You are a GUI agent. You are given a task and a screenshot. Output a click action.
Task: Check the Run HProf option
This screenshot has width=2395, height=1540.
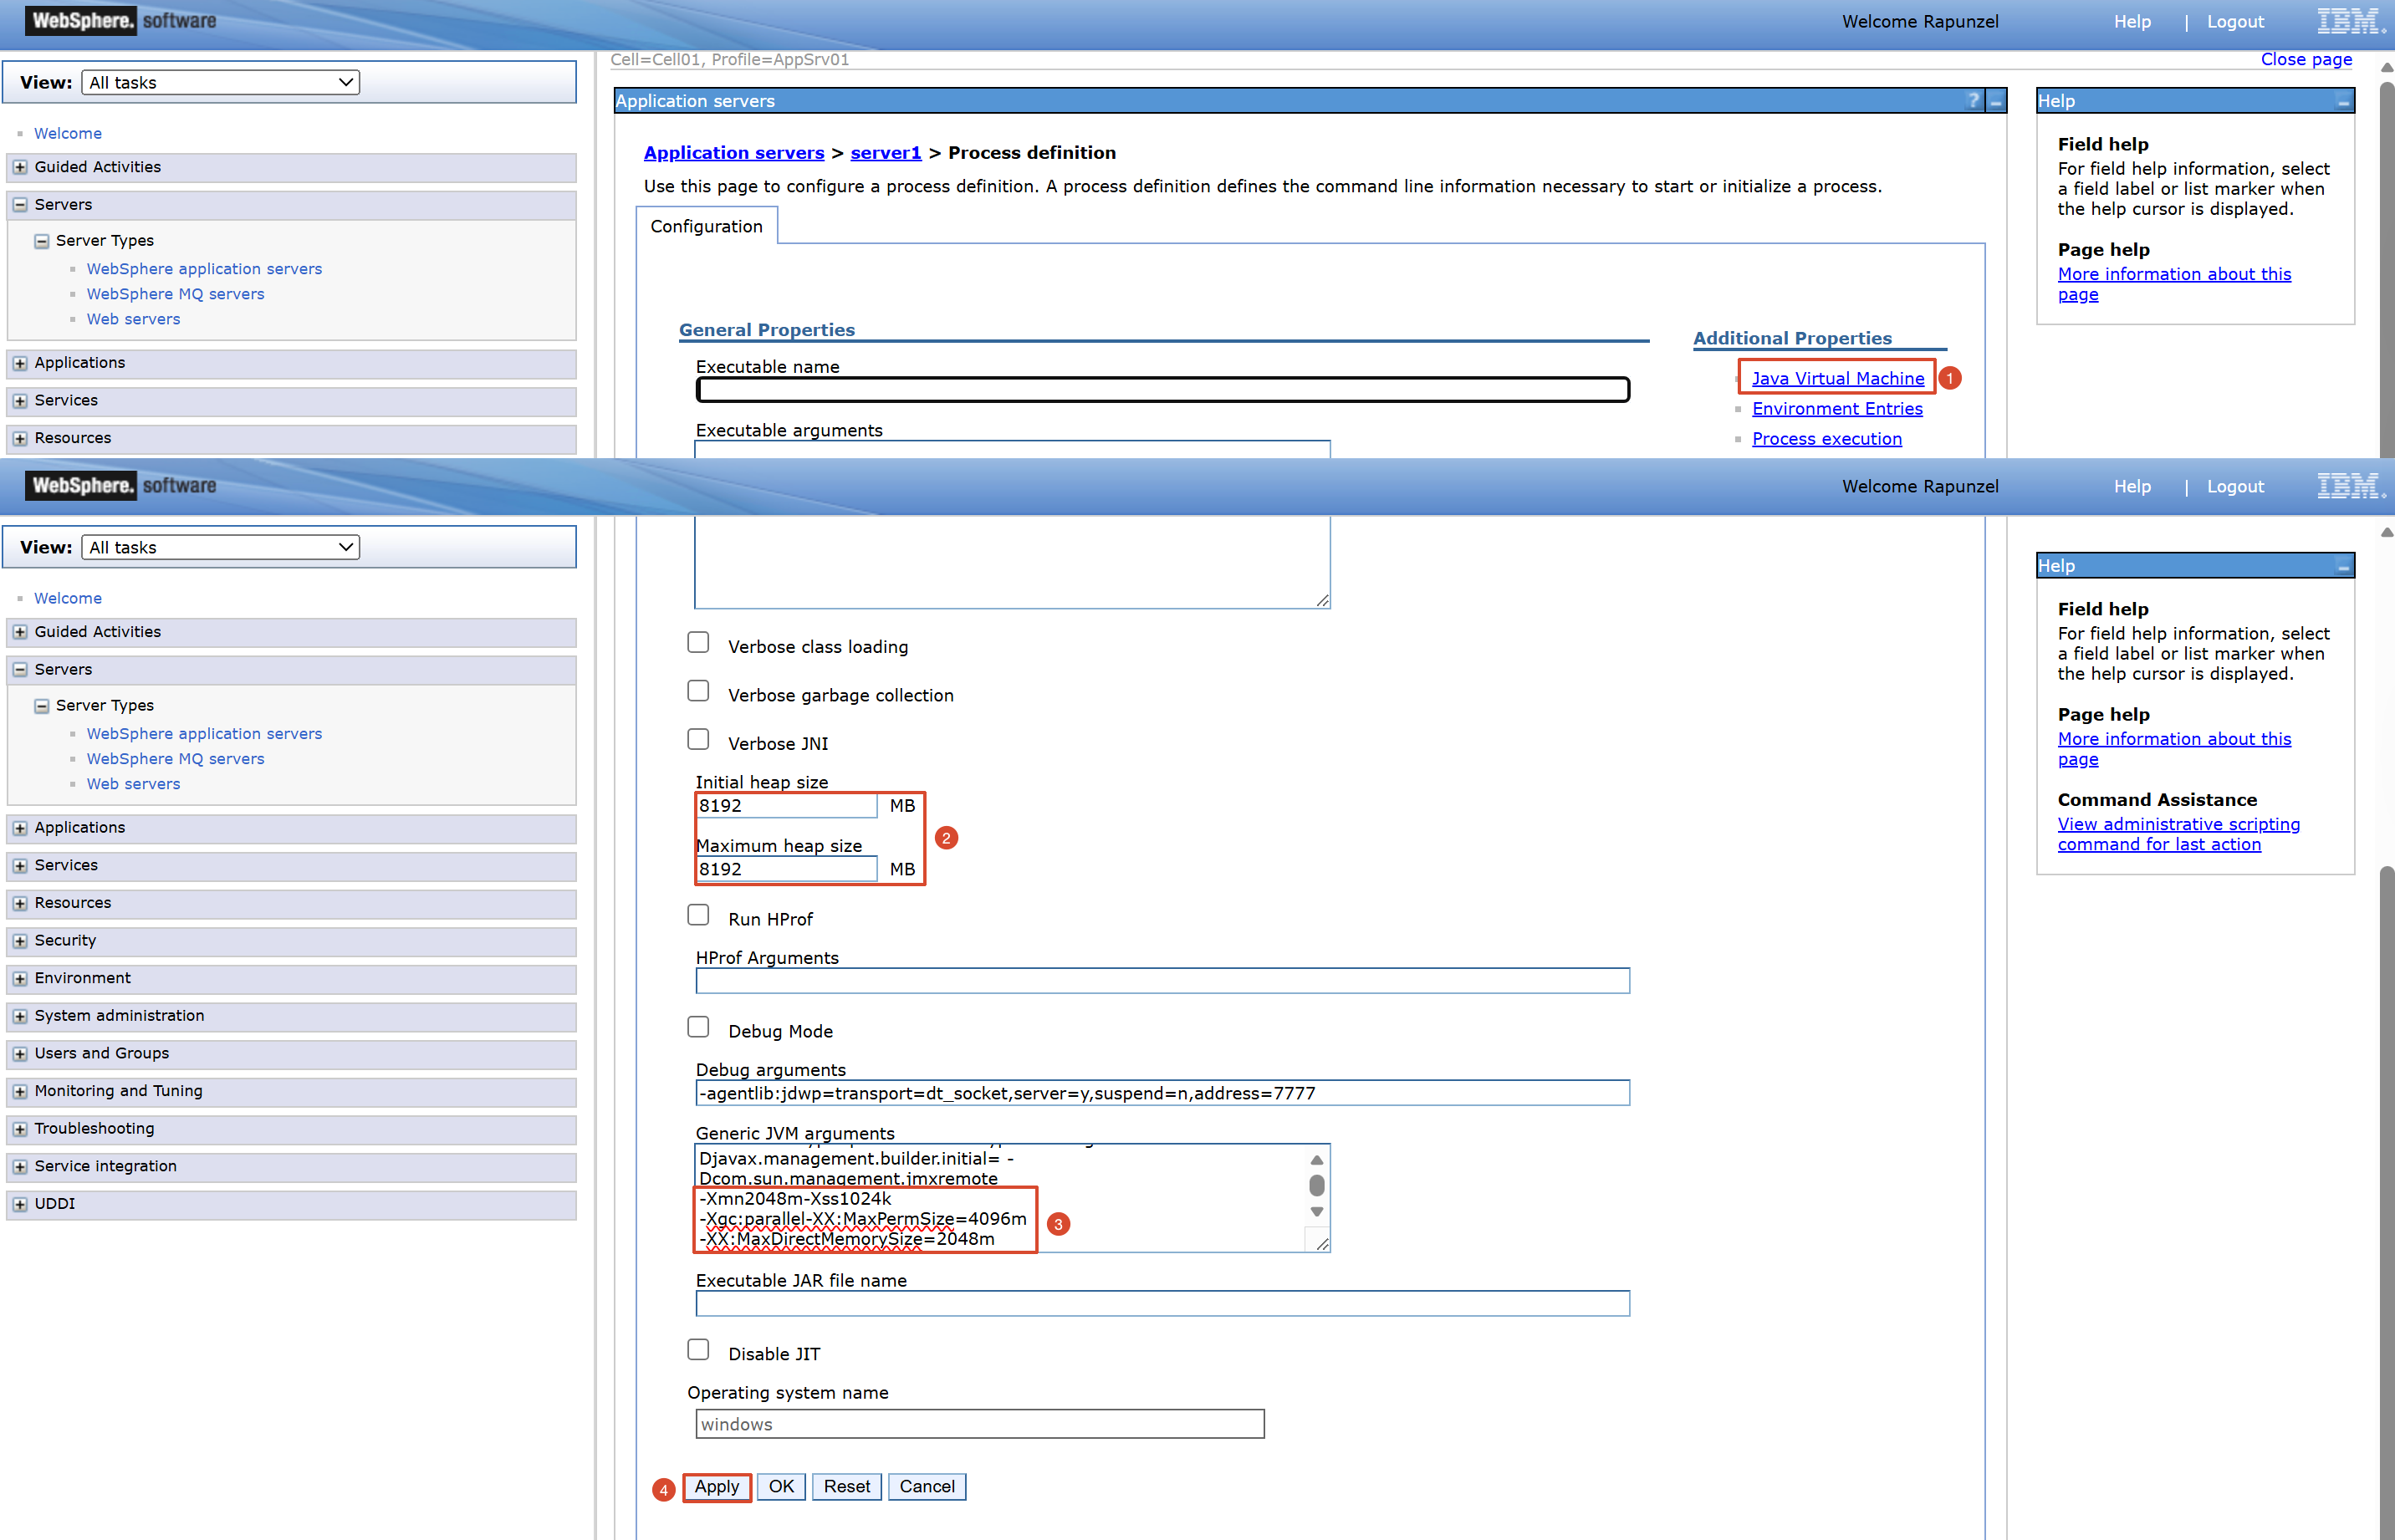click(698, 915)
